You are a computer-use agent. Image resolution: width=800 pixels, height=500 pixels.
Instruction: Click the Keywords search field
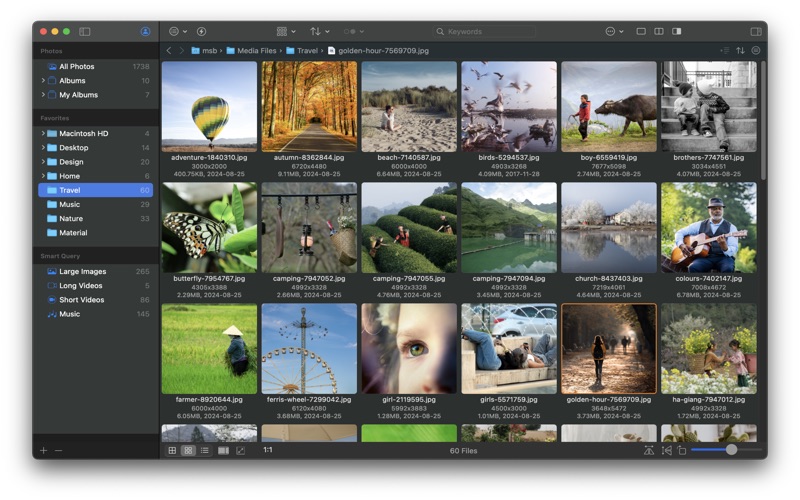point(484,32)
